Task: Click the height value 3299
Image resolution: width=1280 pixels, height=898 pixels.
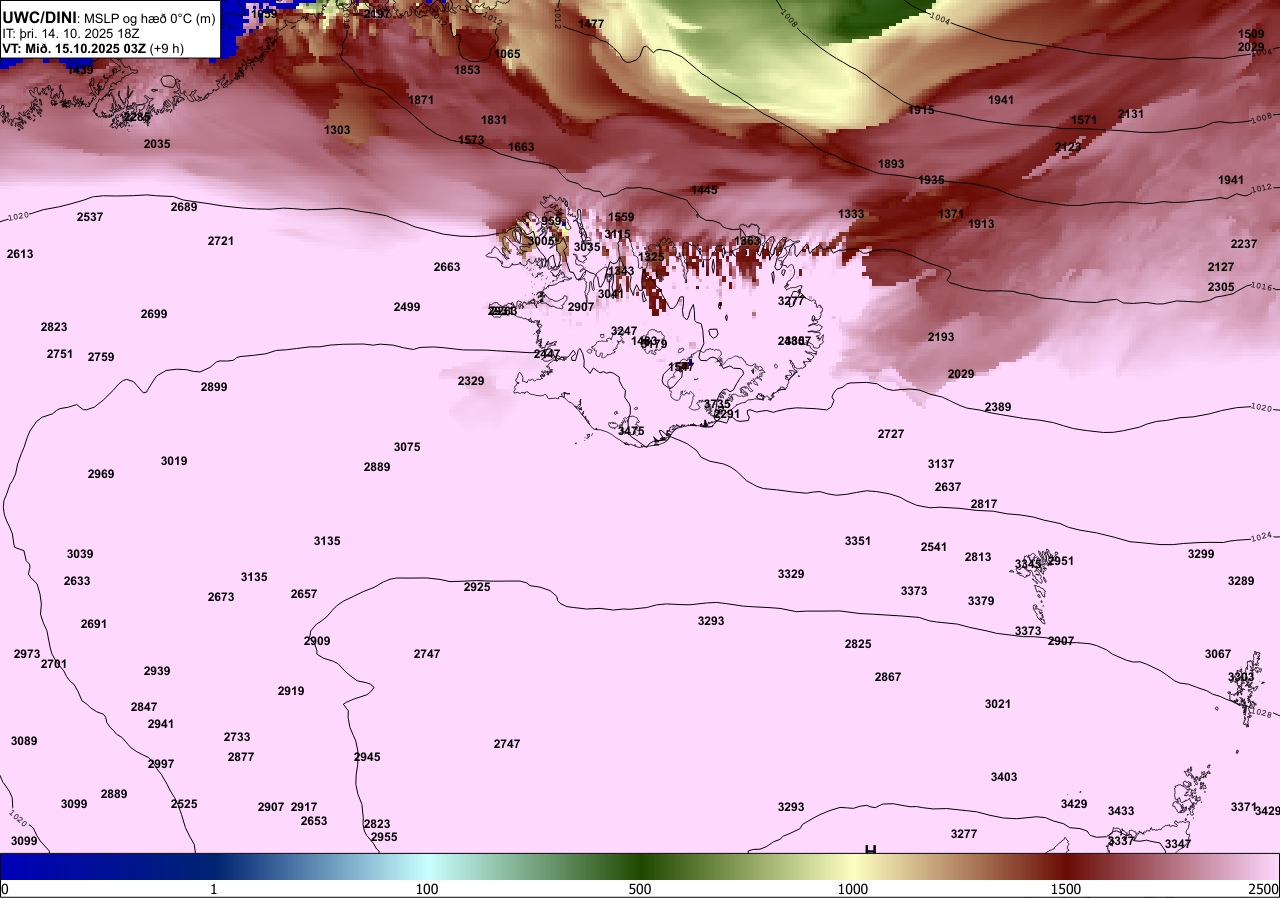Action: click(x=1201, y=554)
